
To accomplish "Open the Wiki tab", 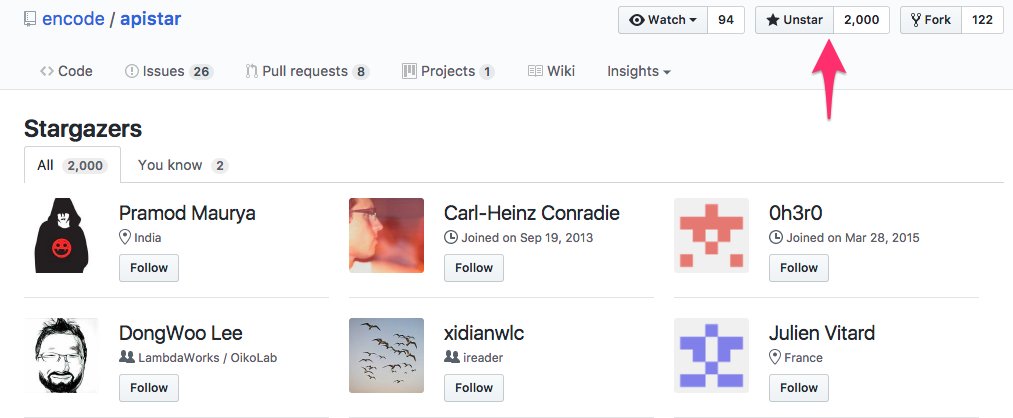I will click(x=551, y=71).
